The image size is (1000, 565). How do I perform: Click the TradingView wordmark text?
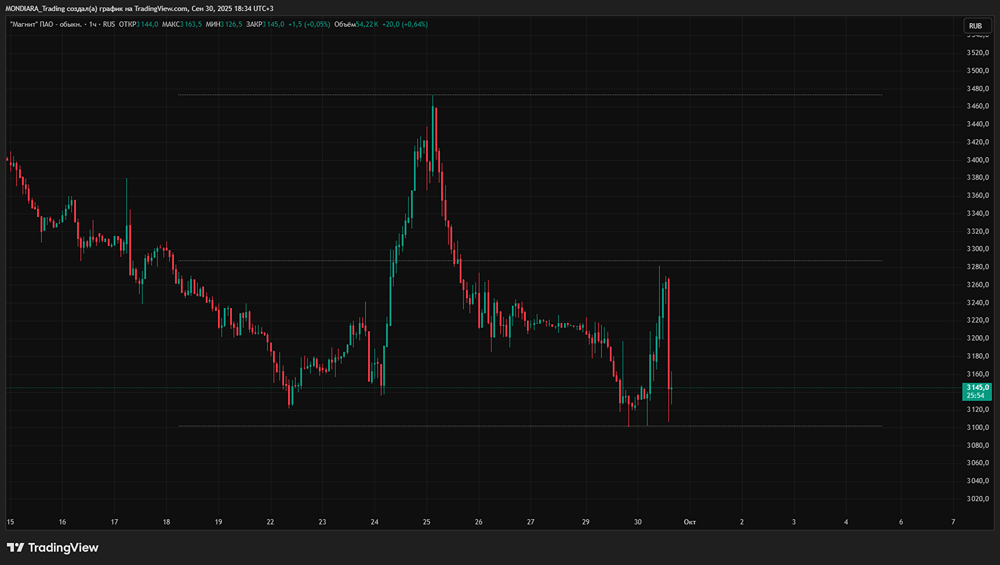(x=63, y=547)
